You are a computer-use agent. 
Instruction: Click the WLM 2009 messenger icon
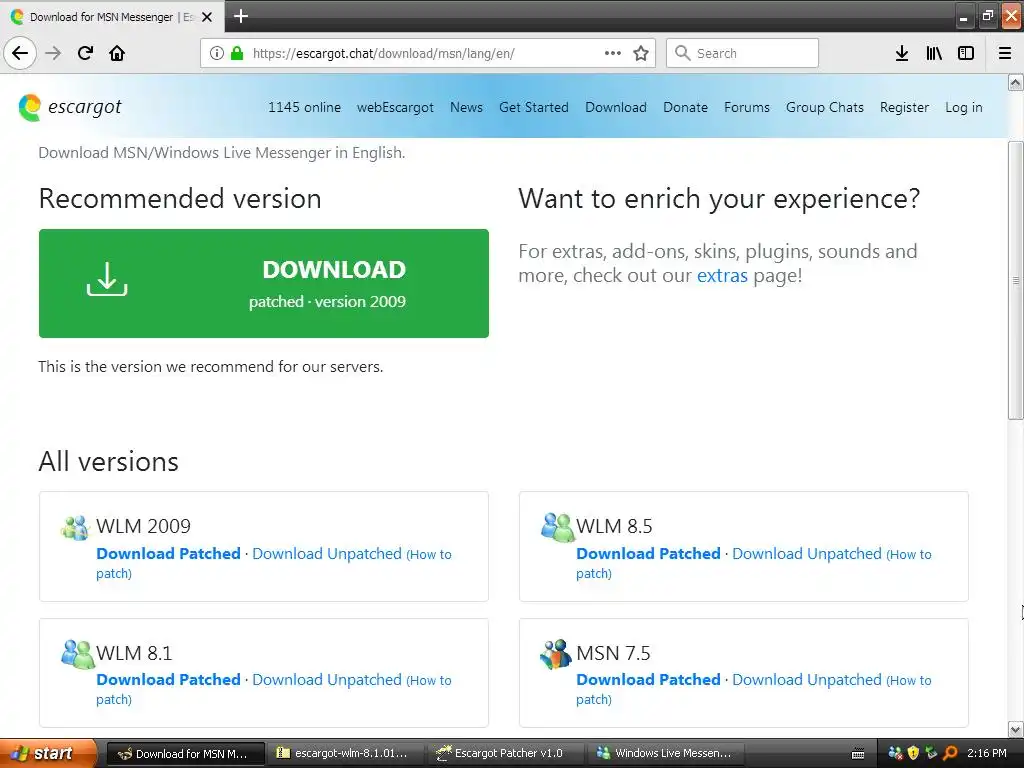pyautogui.click(x=76, y=527)
